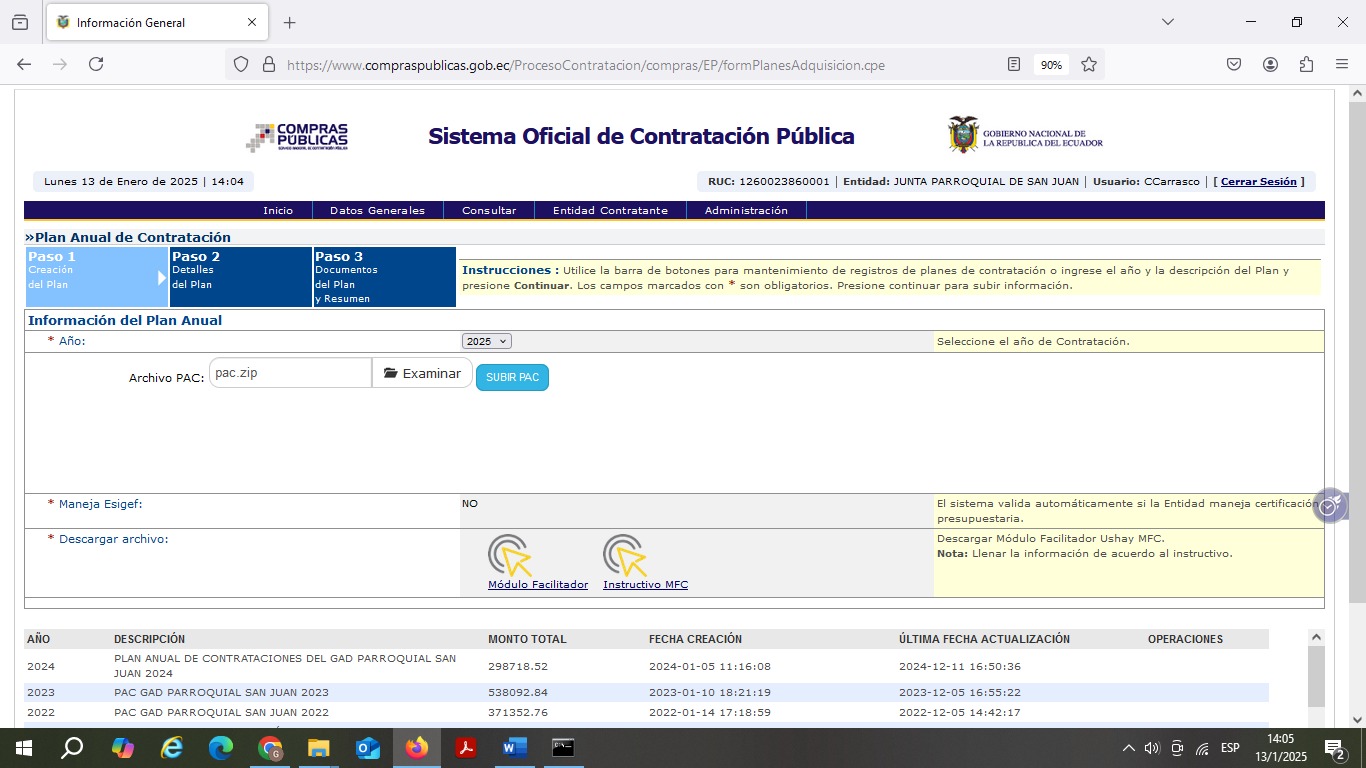Screen dimensions: 1366x768
Task: Click the Instructivo MFC download icon
Action: click(624, 555)
